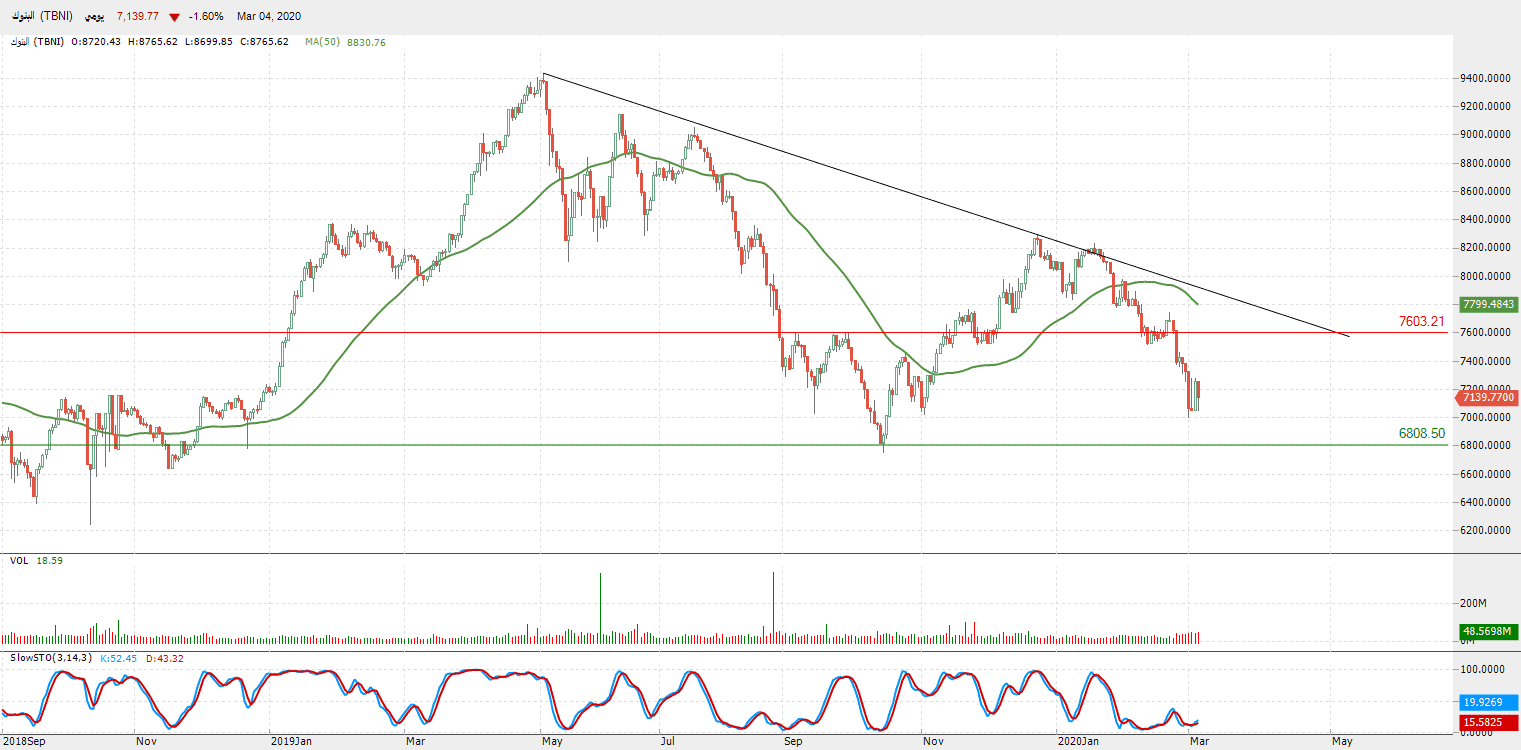Click the 9000.0000 price axis label

tap(1485, 134)
